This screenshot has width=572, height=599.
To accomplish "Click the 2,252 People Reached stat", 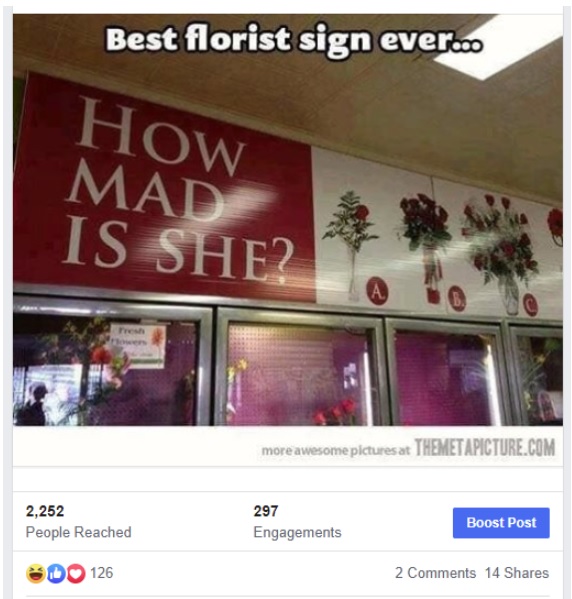I will point(78,521).
